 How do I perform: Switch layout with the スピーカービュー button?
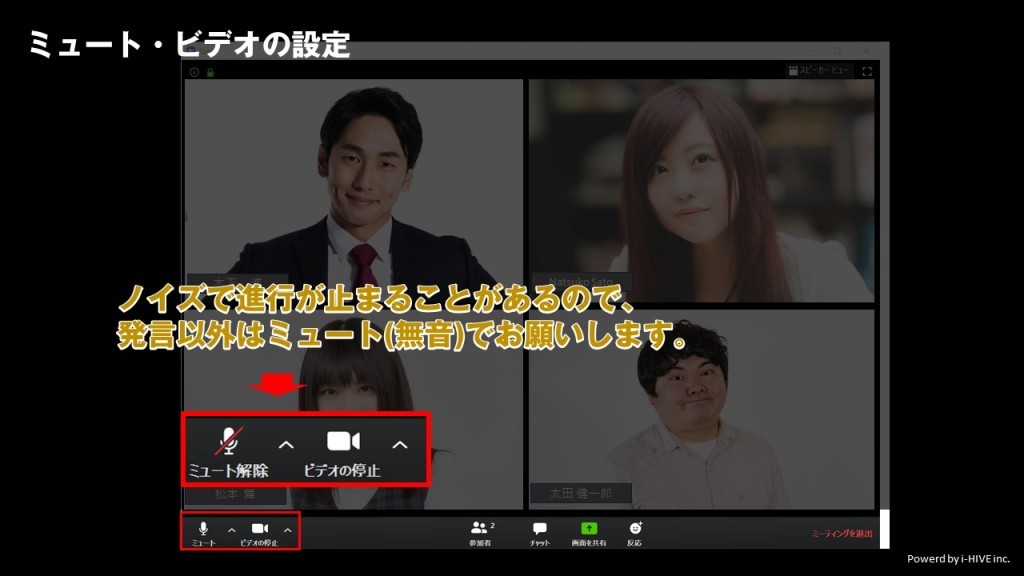819,71
